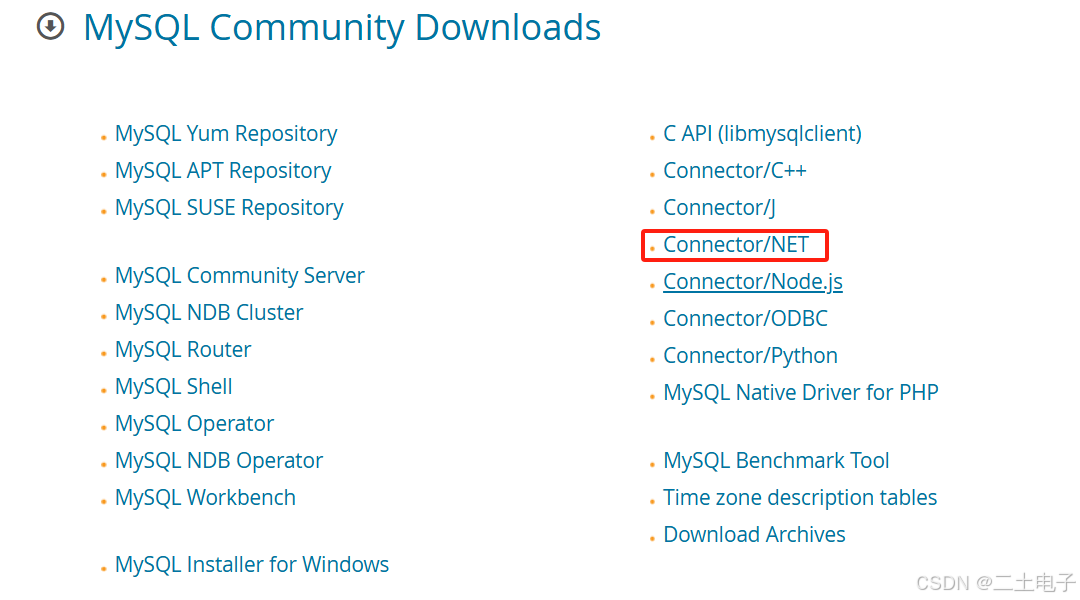This screenshot has height=600, width=1080.
Task: Select the Connector/Python link
Action: (x=751, y=356)
